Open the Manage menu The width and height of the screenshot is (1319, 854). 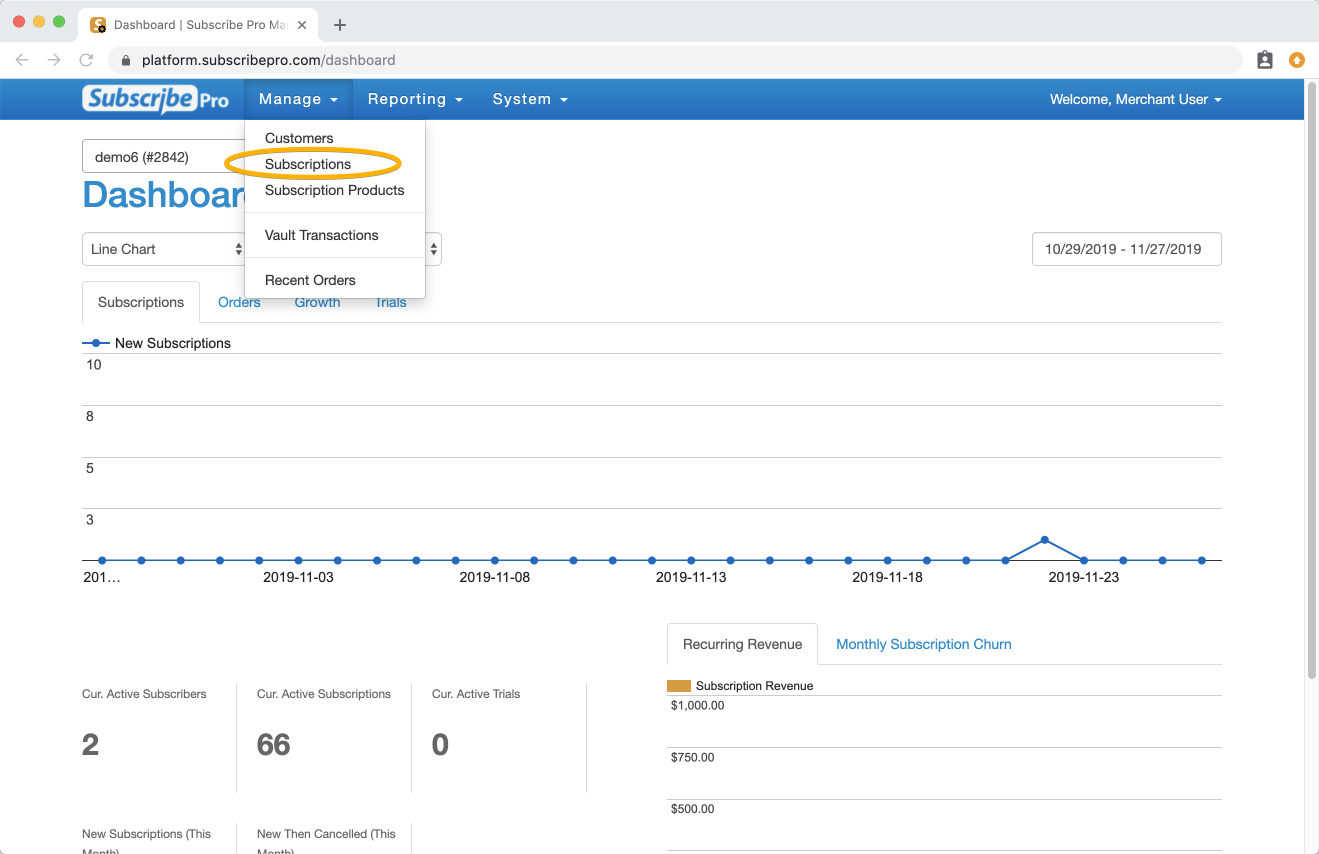click(x=298, y=99)
